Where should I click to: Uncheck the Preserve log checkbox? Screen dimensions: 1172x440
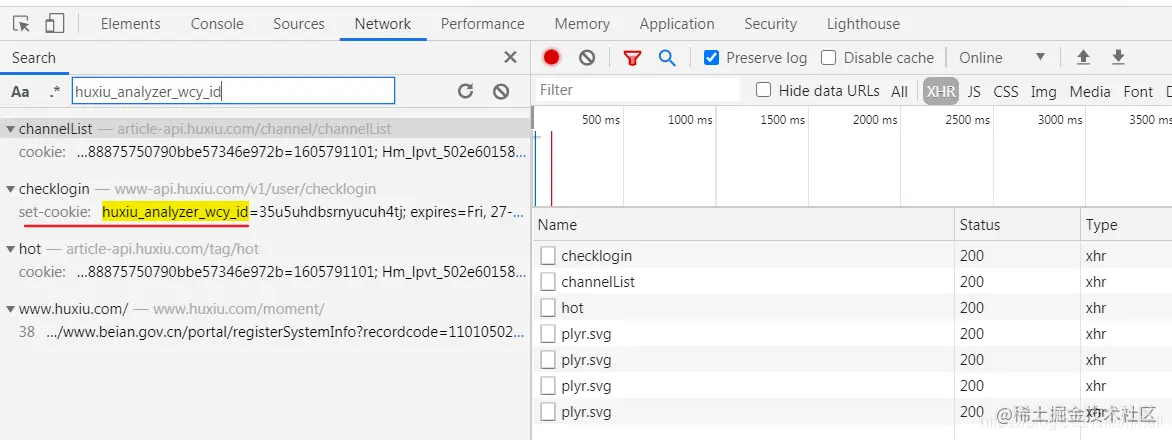[712, 57]
